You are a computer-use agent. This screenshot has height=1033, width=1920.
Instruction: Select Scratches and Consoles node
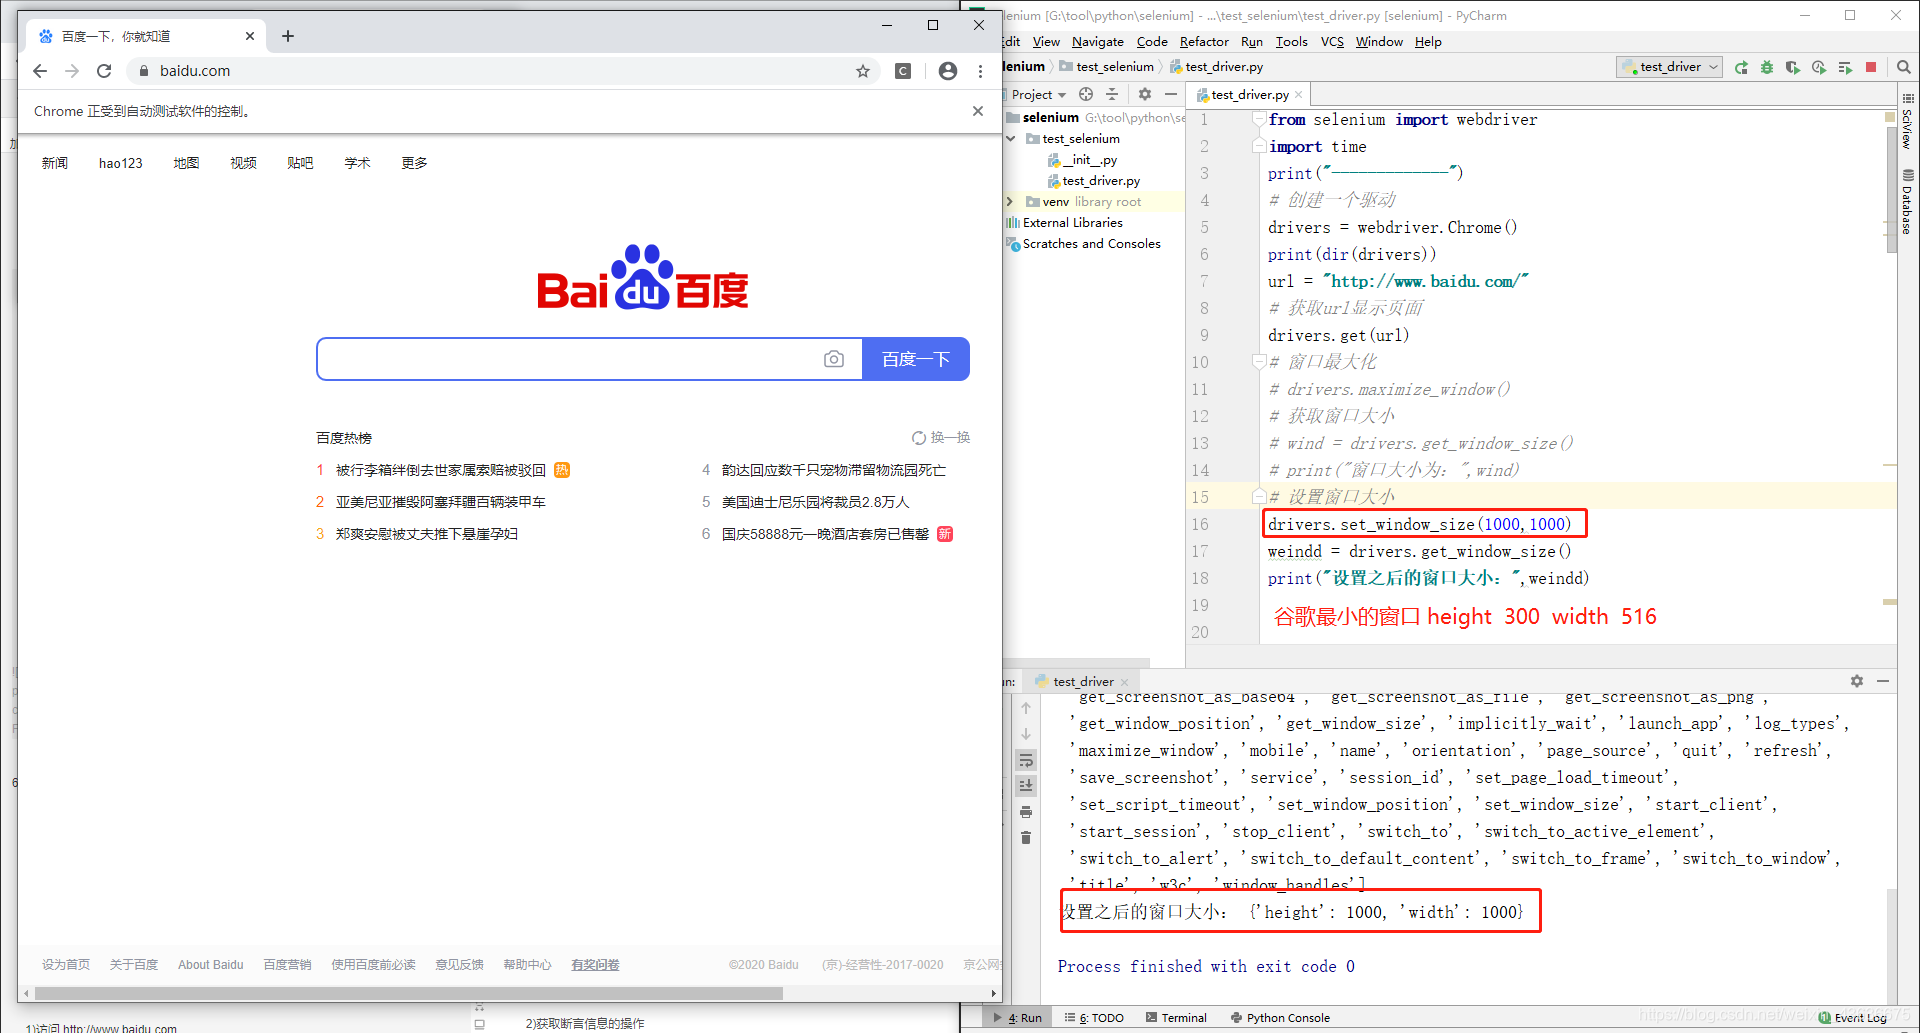click(1084, 244)
